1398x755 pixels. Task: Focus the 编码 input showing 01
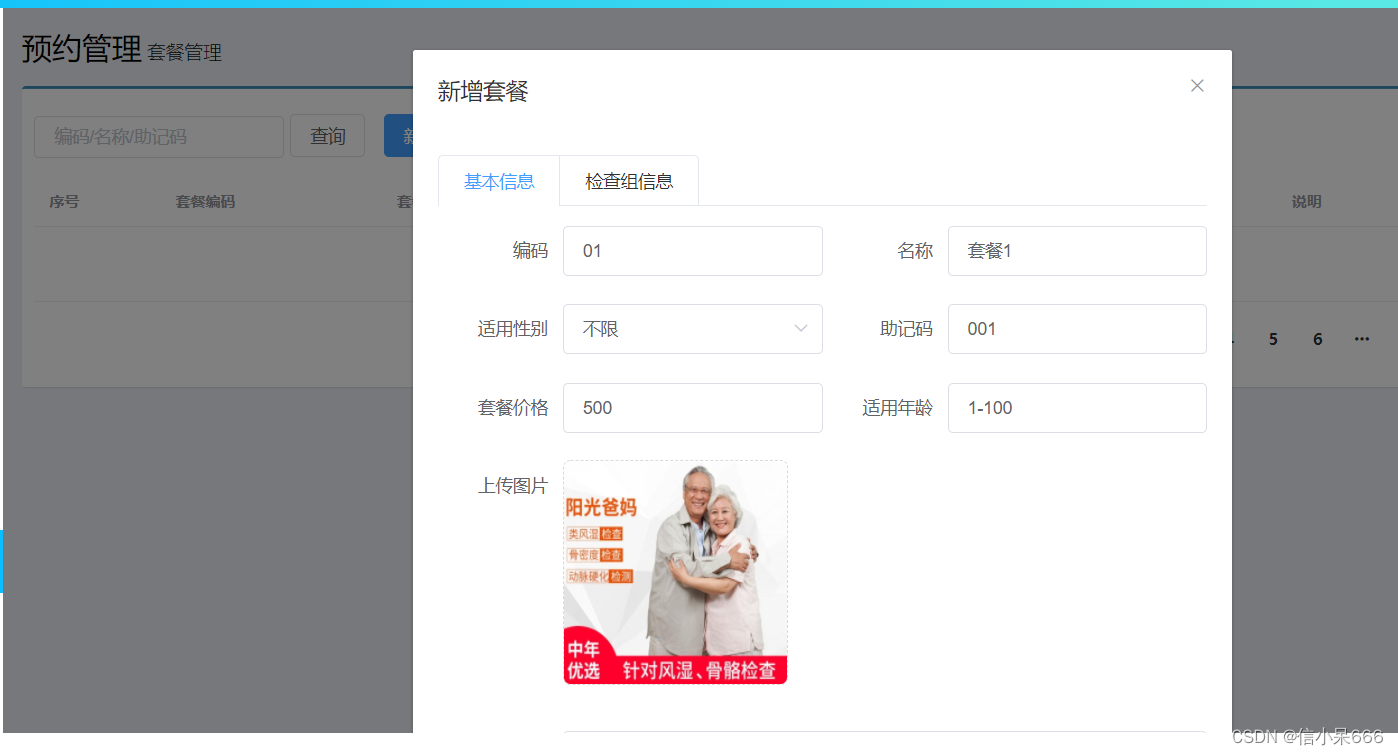click(x=693, y=250)
